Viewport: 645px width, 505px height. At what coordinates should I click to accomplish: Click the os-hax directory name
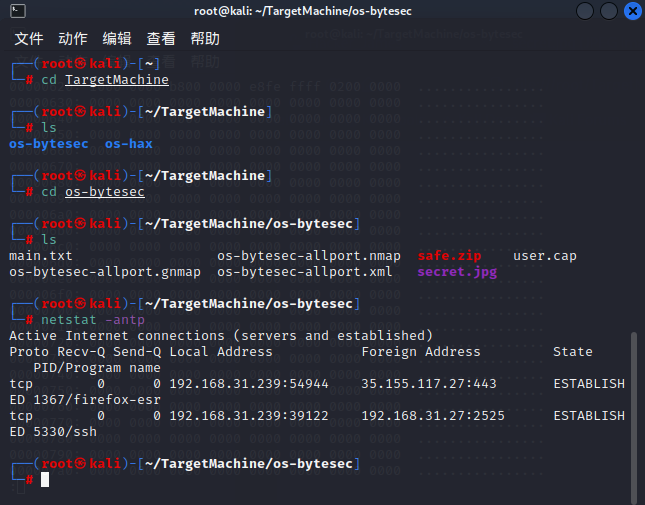pos(128,144)
